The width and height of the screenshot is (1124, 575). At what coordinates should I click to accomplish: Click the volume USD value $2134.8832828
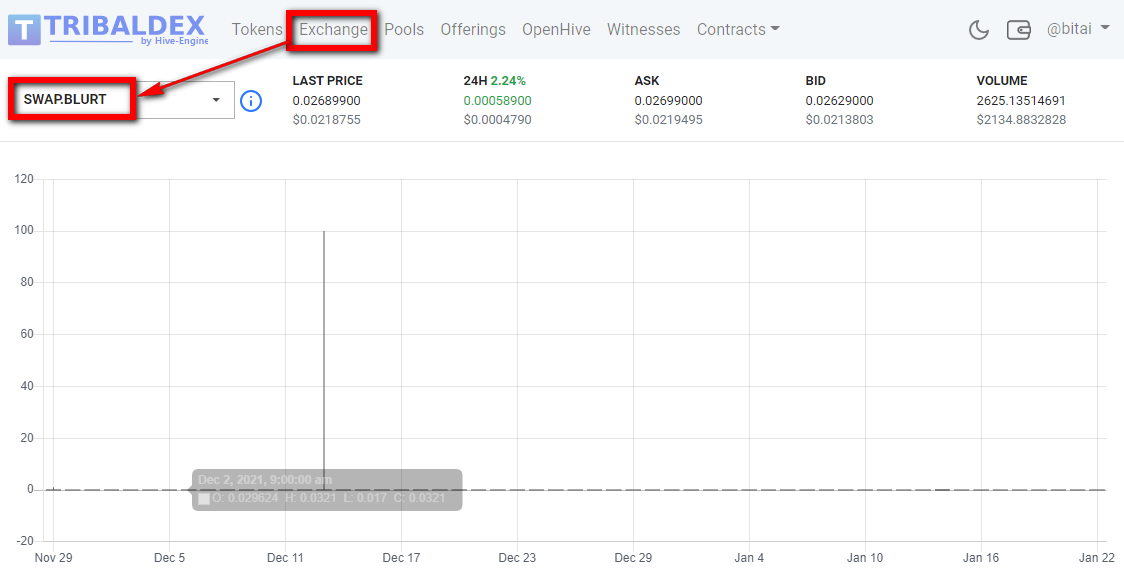click(x=1021, y=120)
